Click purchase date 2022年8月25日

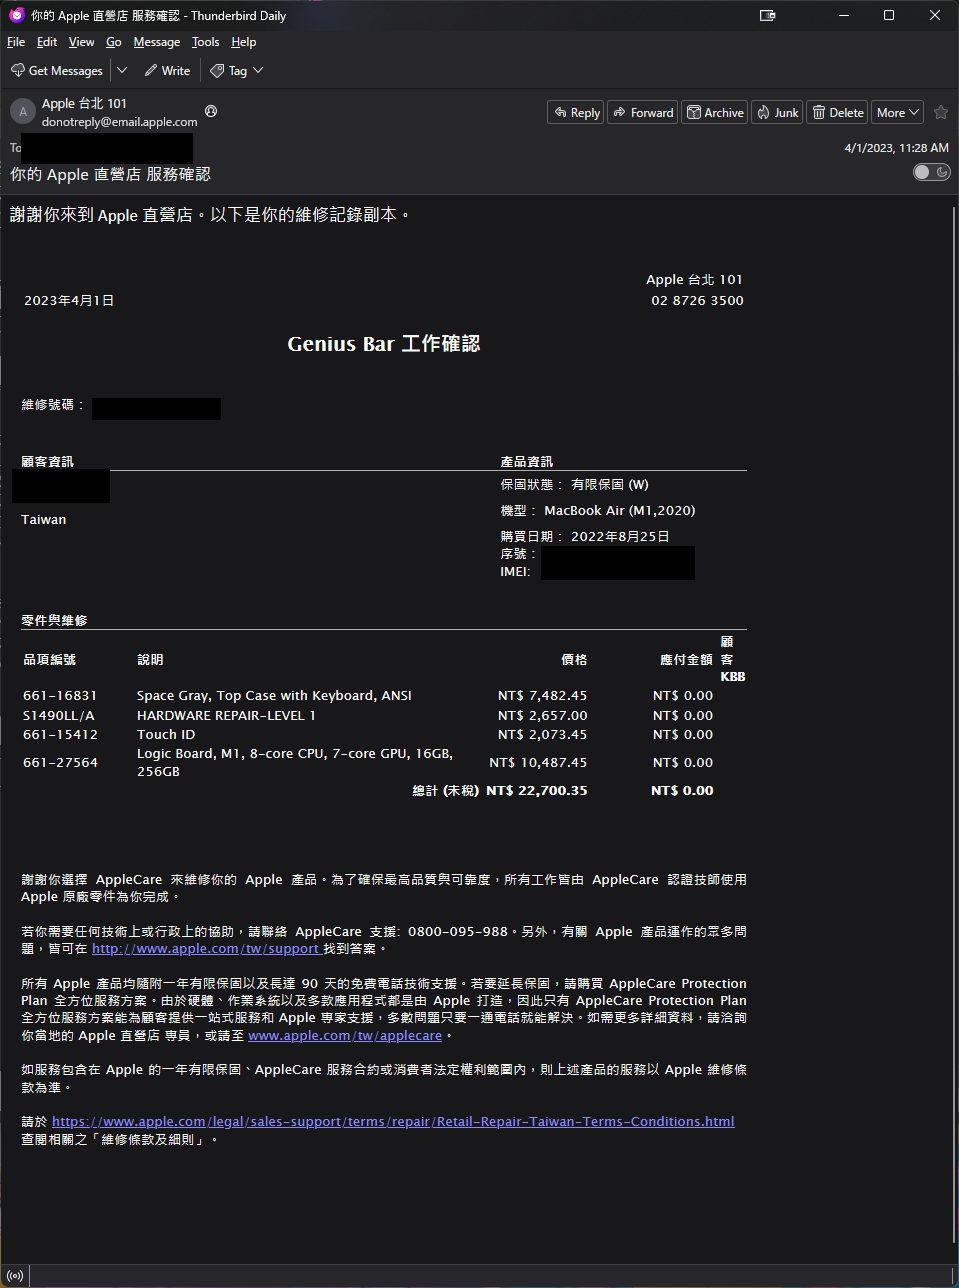(x=620, y=537)
